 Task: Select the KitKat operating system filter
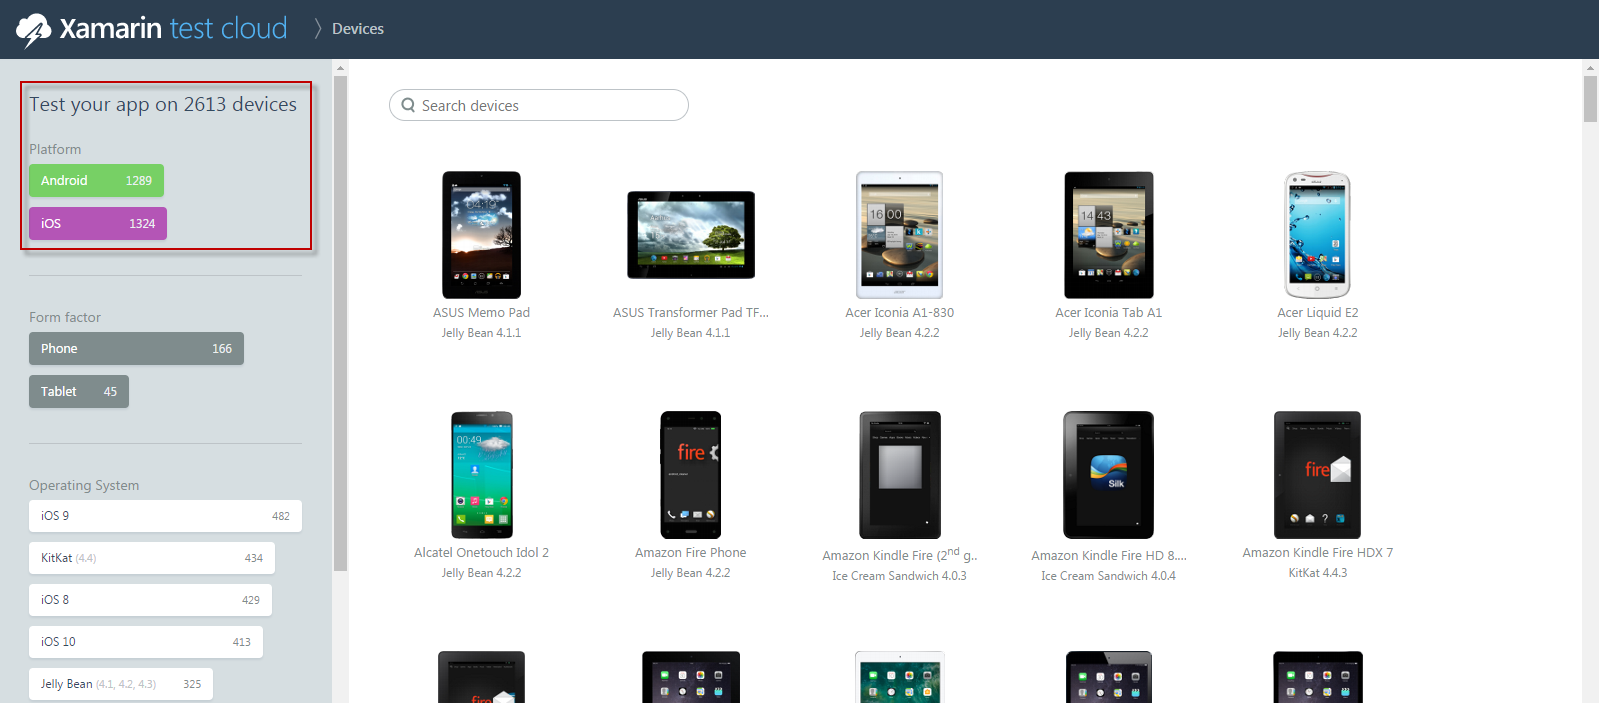click(151, 558)
